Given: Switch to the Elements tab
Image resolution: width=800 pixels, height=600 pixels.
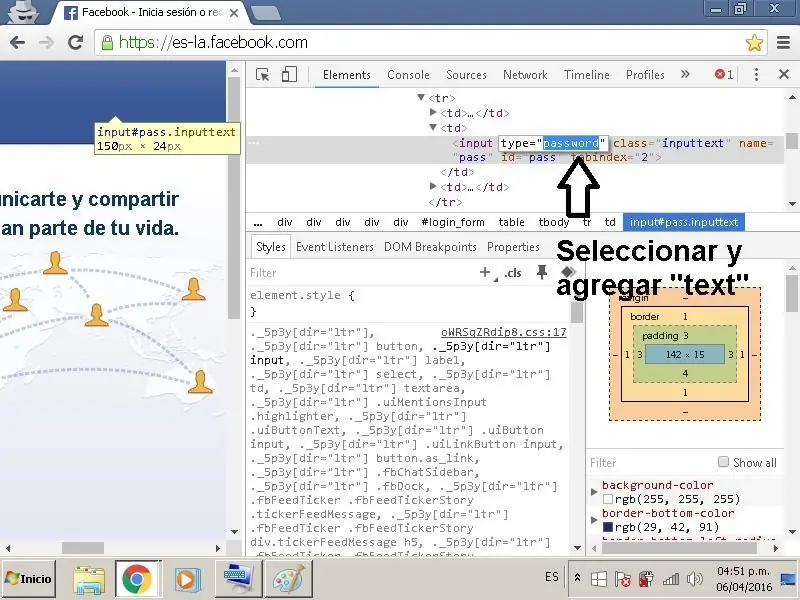Looking at the screenshot, I should 346,74.
